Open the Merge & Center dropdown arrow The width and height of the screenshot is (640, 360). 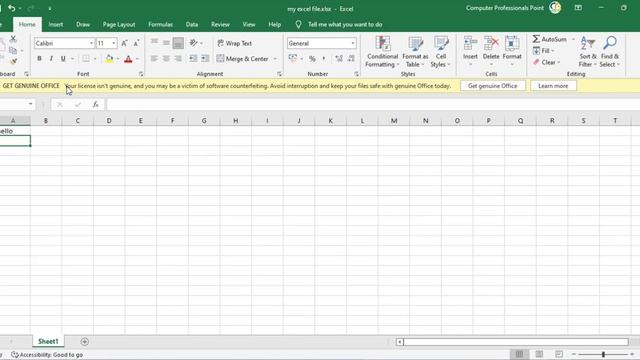click(x=275, y=59)
